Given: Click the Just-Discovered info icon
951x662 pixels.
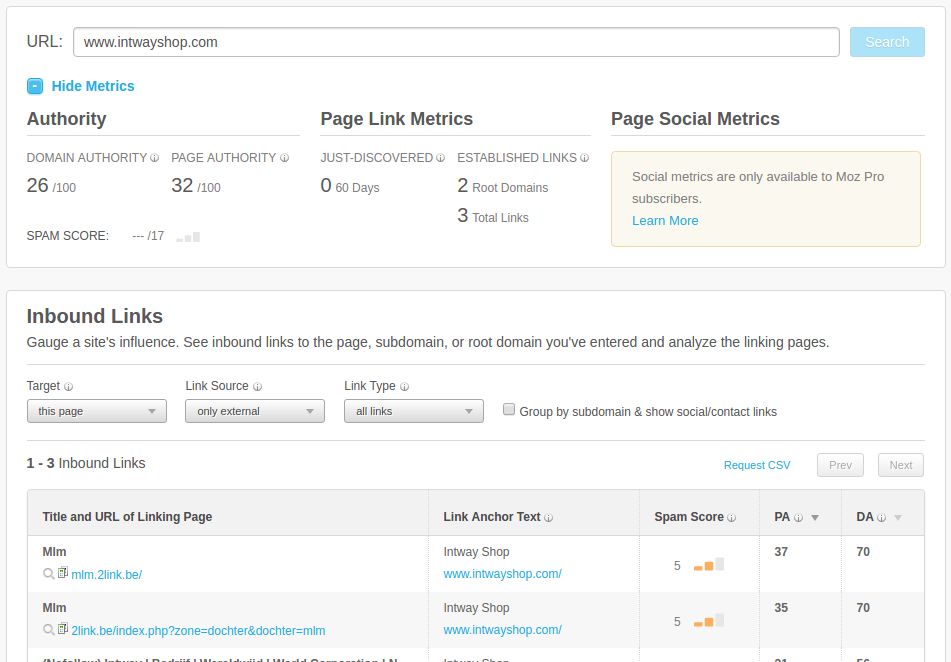Looking at the screenshot, I should pos(441,158).
